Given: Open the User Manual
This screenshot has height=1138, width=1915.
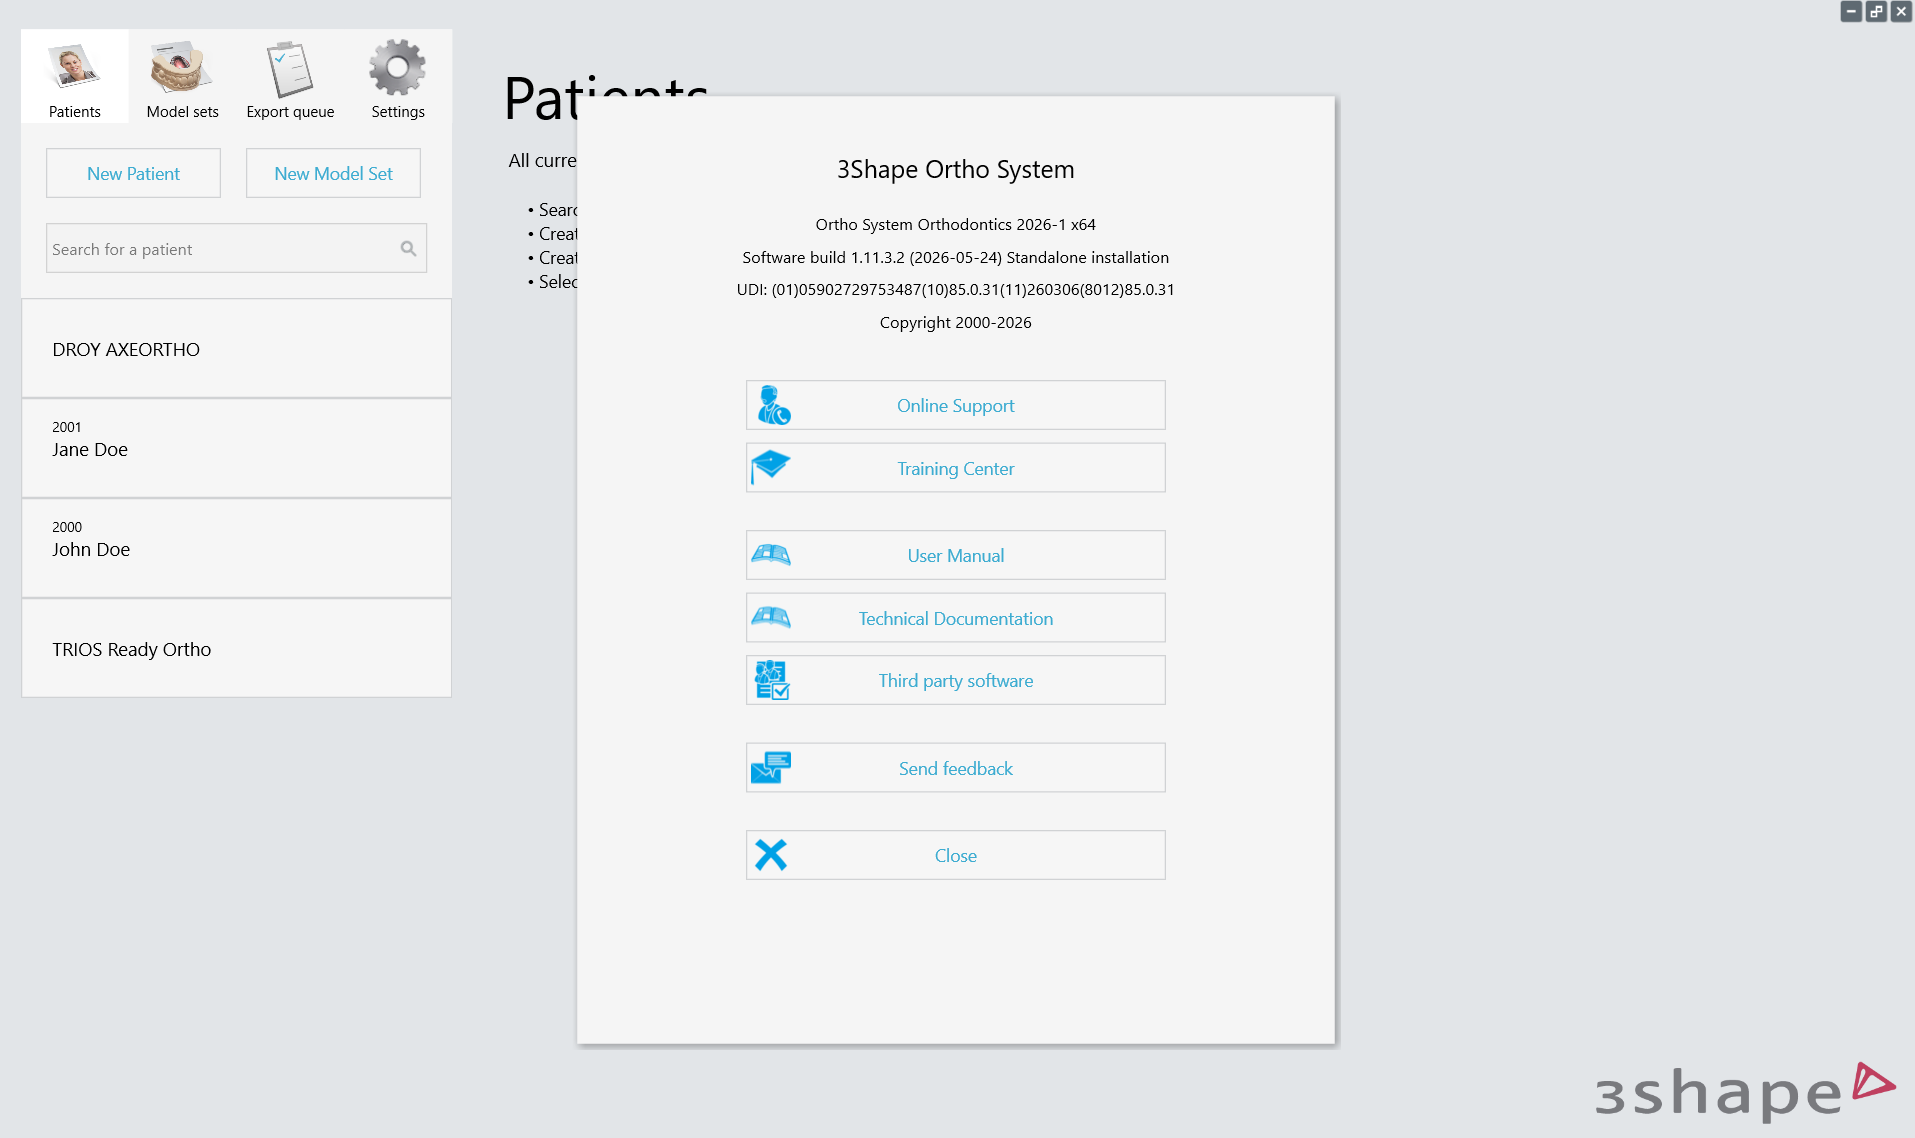Looking at the screenshot, I should (x=955, y=555).
